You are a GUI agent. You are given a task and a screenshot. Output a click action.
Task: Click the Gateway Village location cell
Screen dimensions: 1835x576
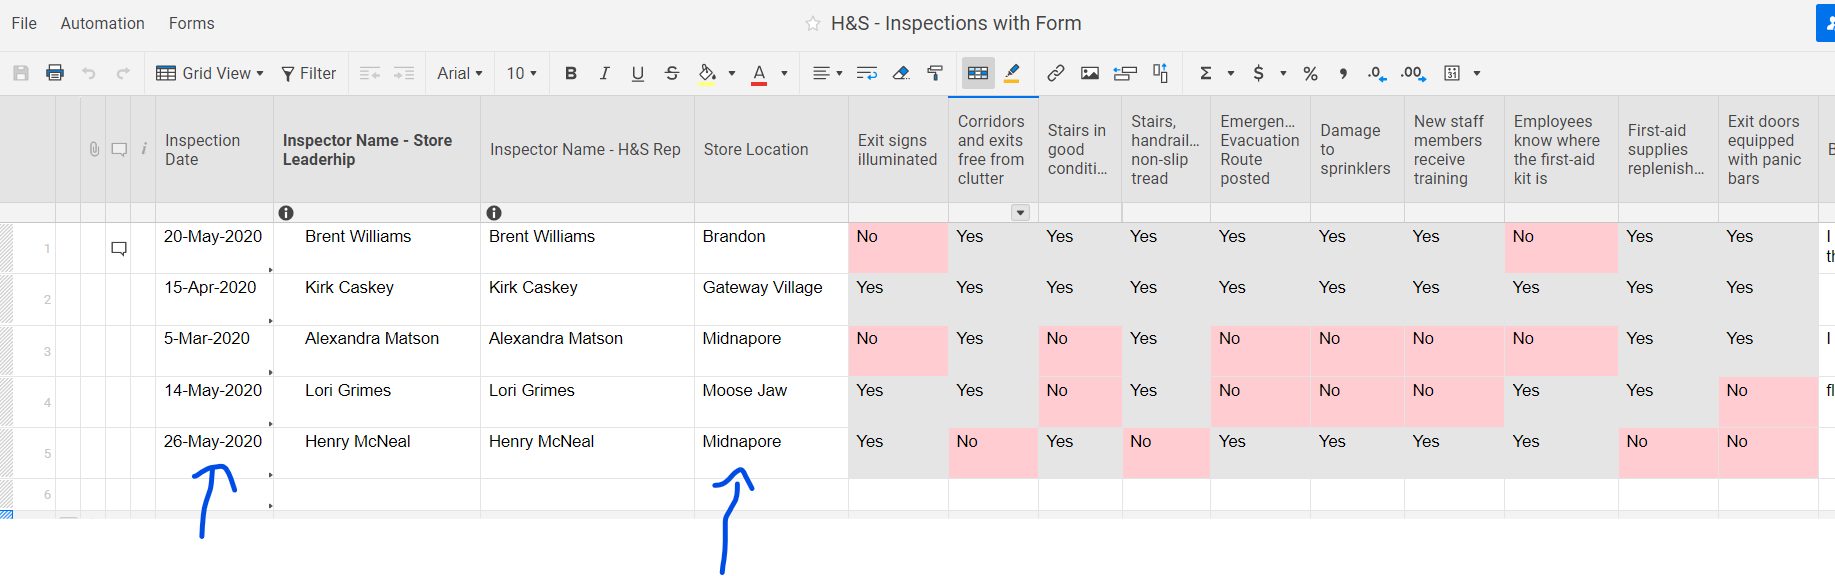[771, 299]
